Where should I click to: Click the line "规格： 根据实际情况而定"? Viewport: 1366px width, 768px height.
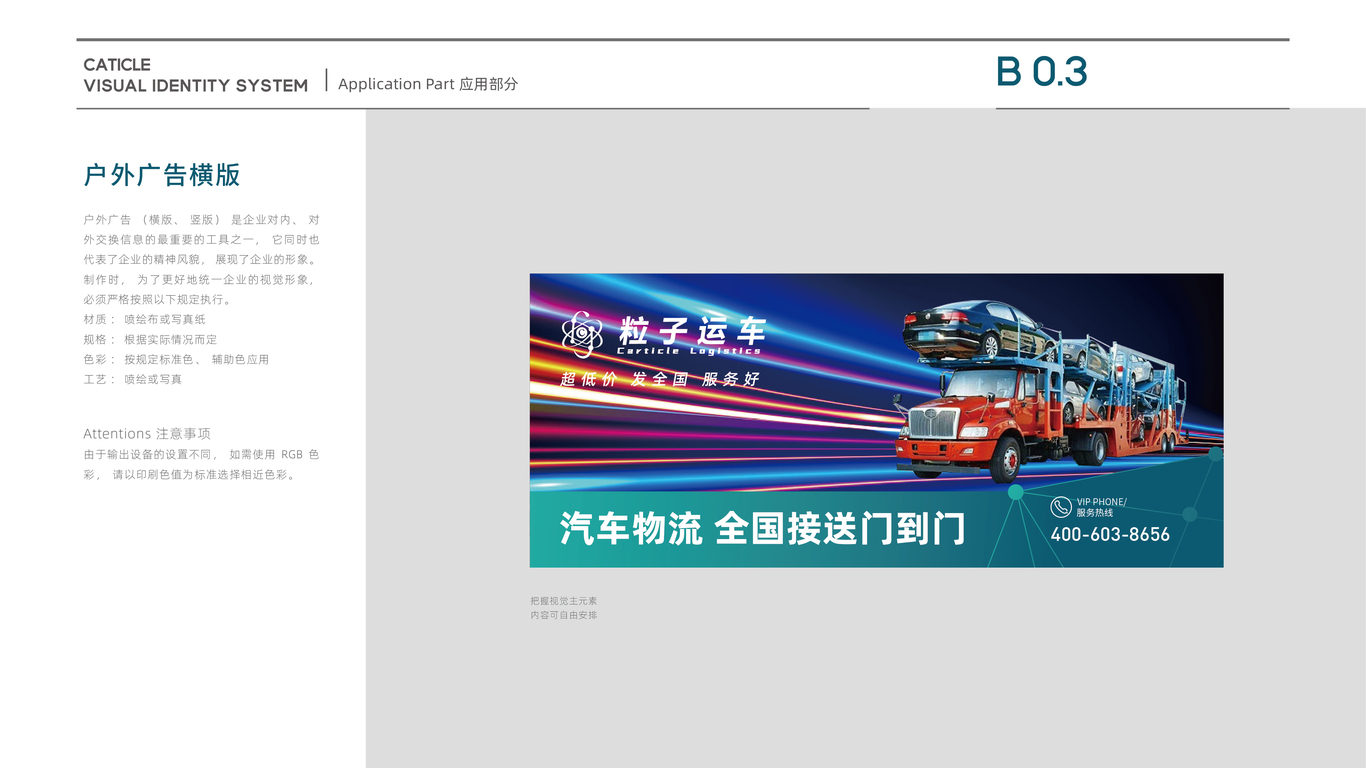150,339
